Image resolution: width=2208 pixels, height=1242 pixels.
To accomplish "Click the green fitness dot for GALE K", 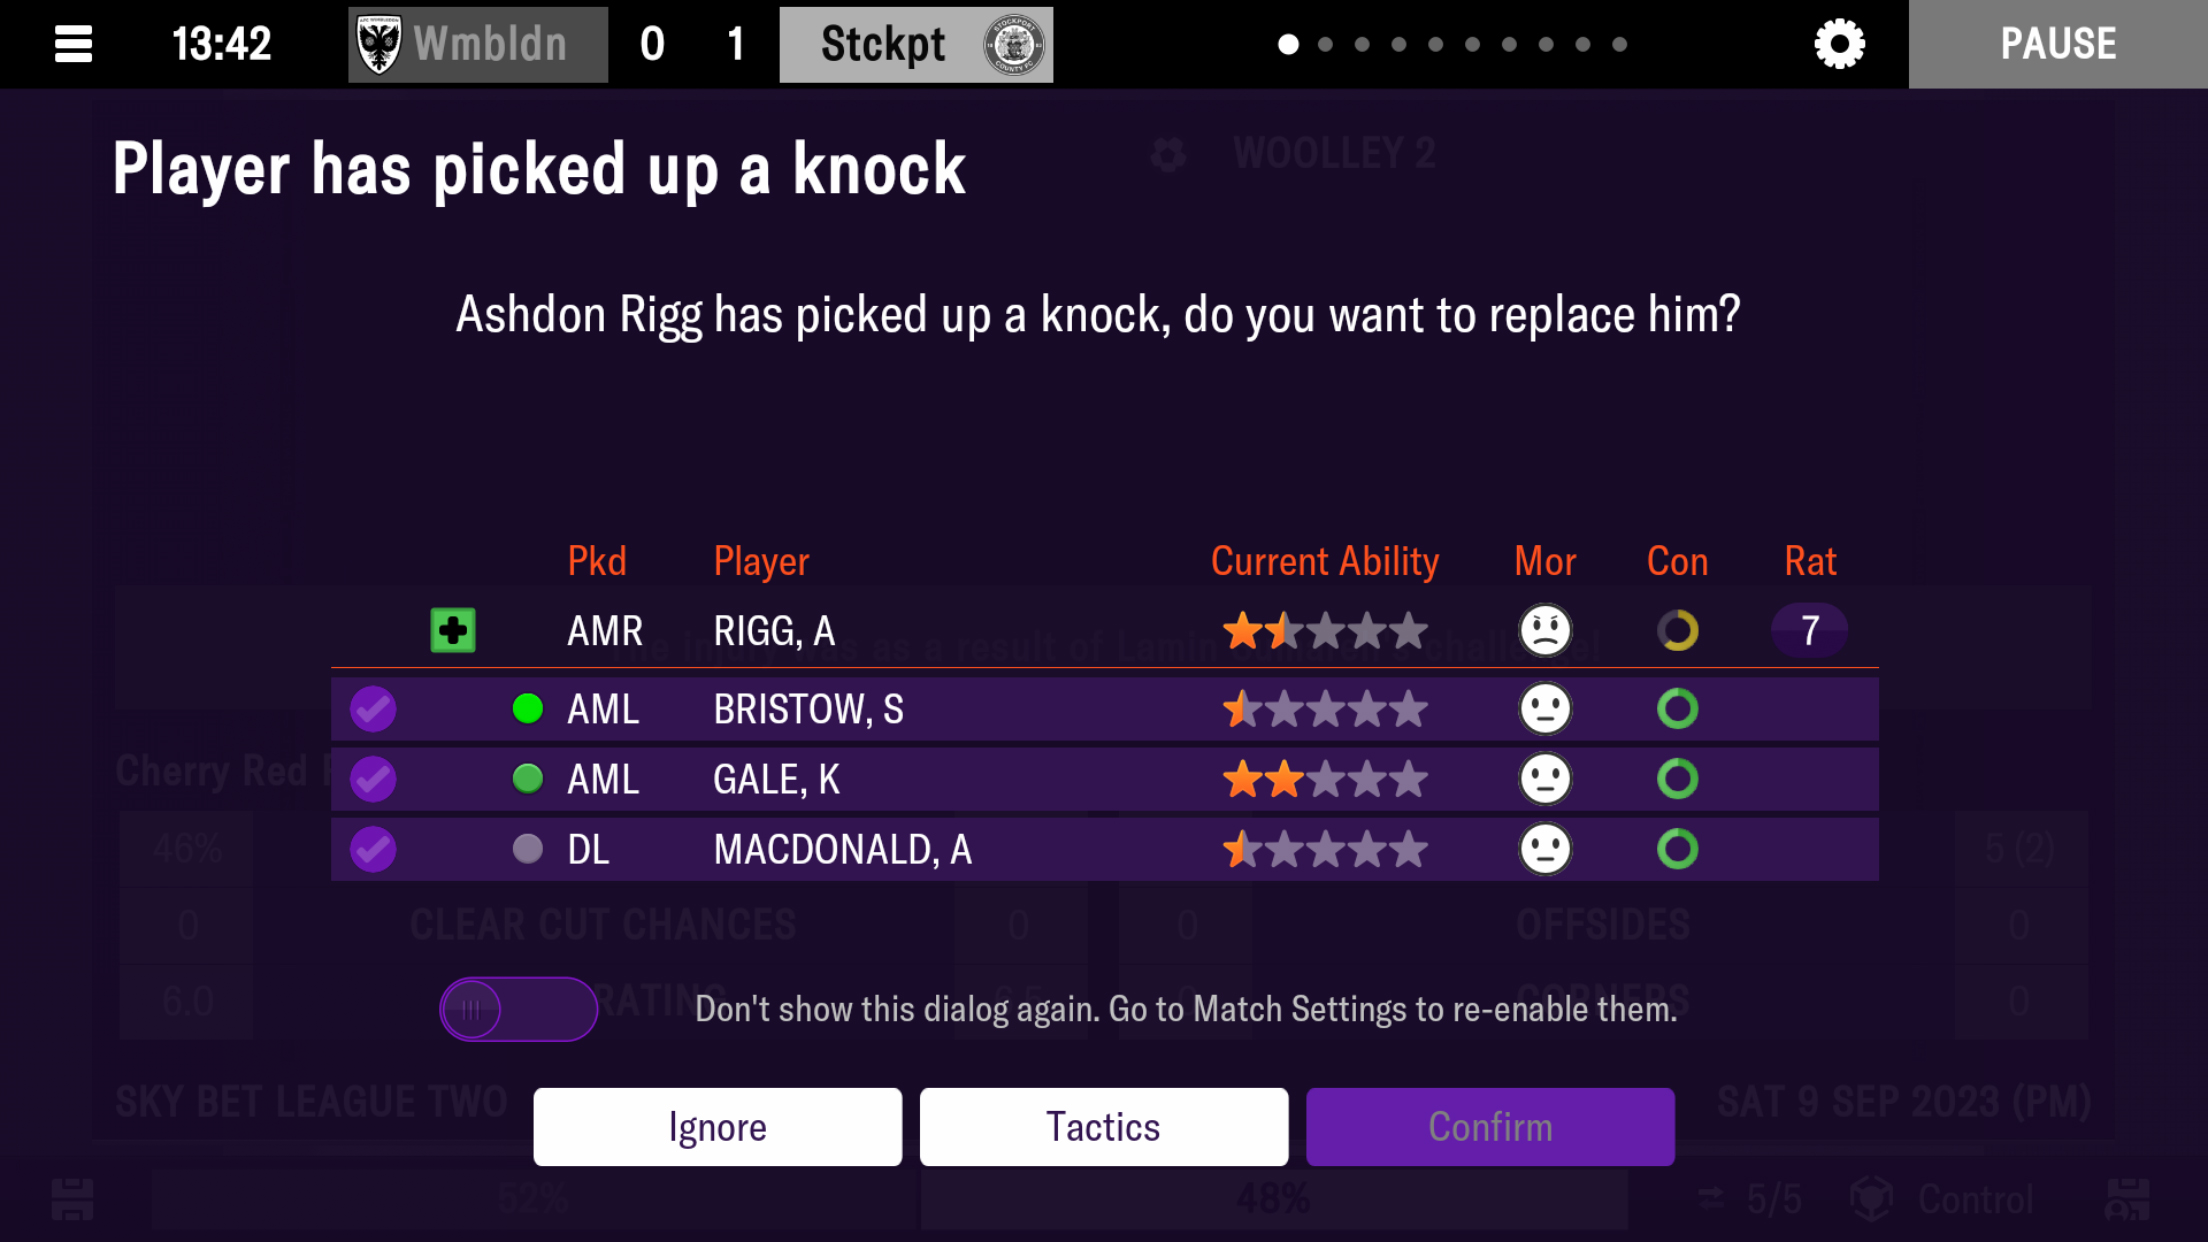I will coord(526,778).
